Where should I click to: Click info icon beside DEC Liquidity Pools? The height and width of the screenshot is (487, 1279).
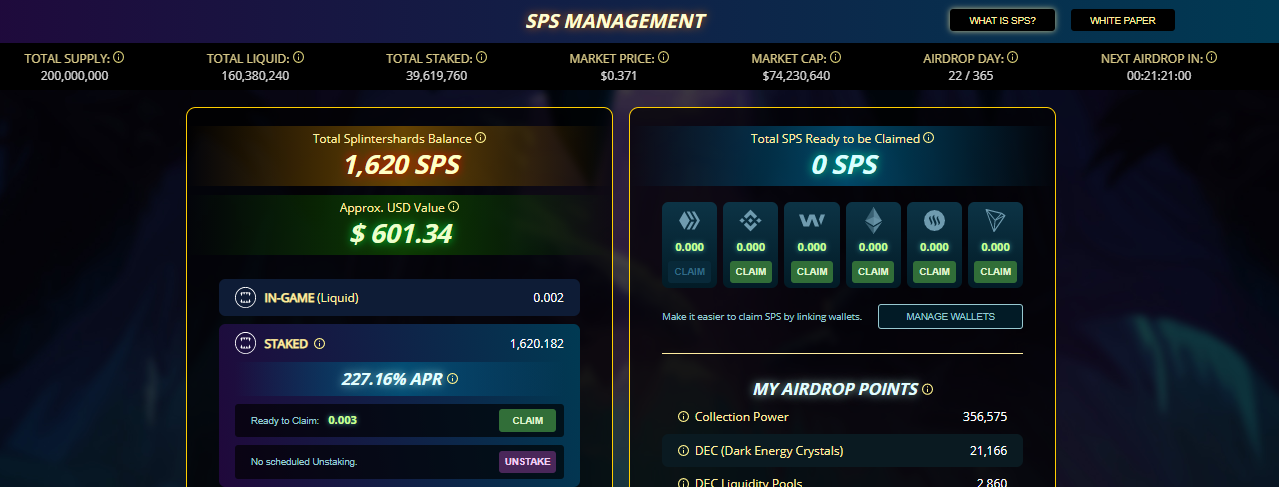(x=683, y=483)
